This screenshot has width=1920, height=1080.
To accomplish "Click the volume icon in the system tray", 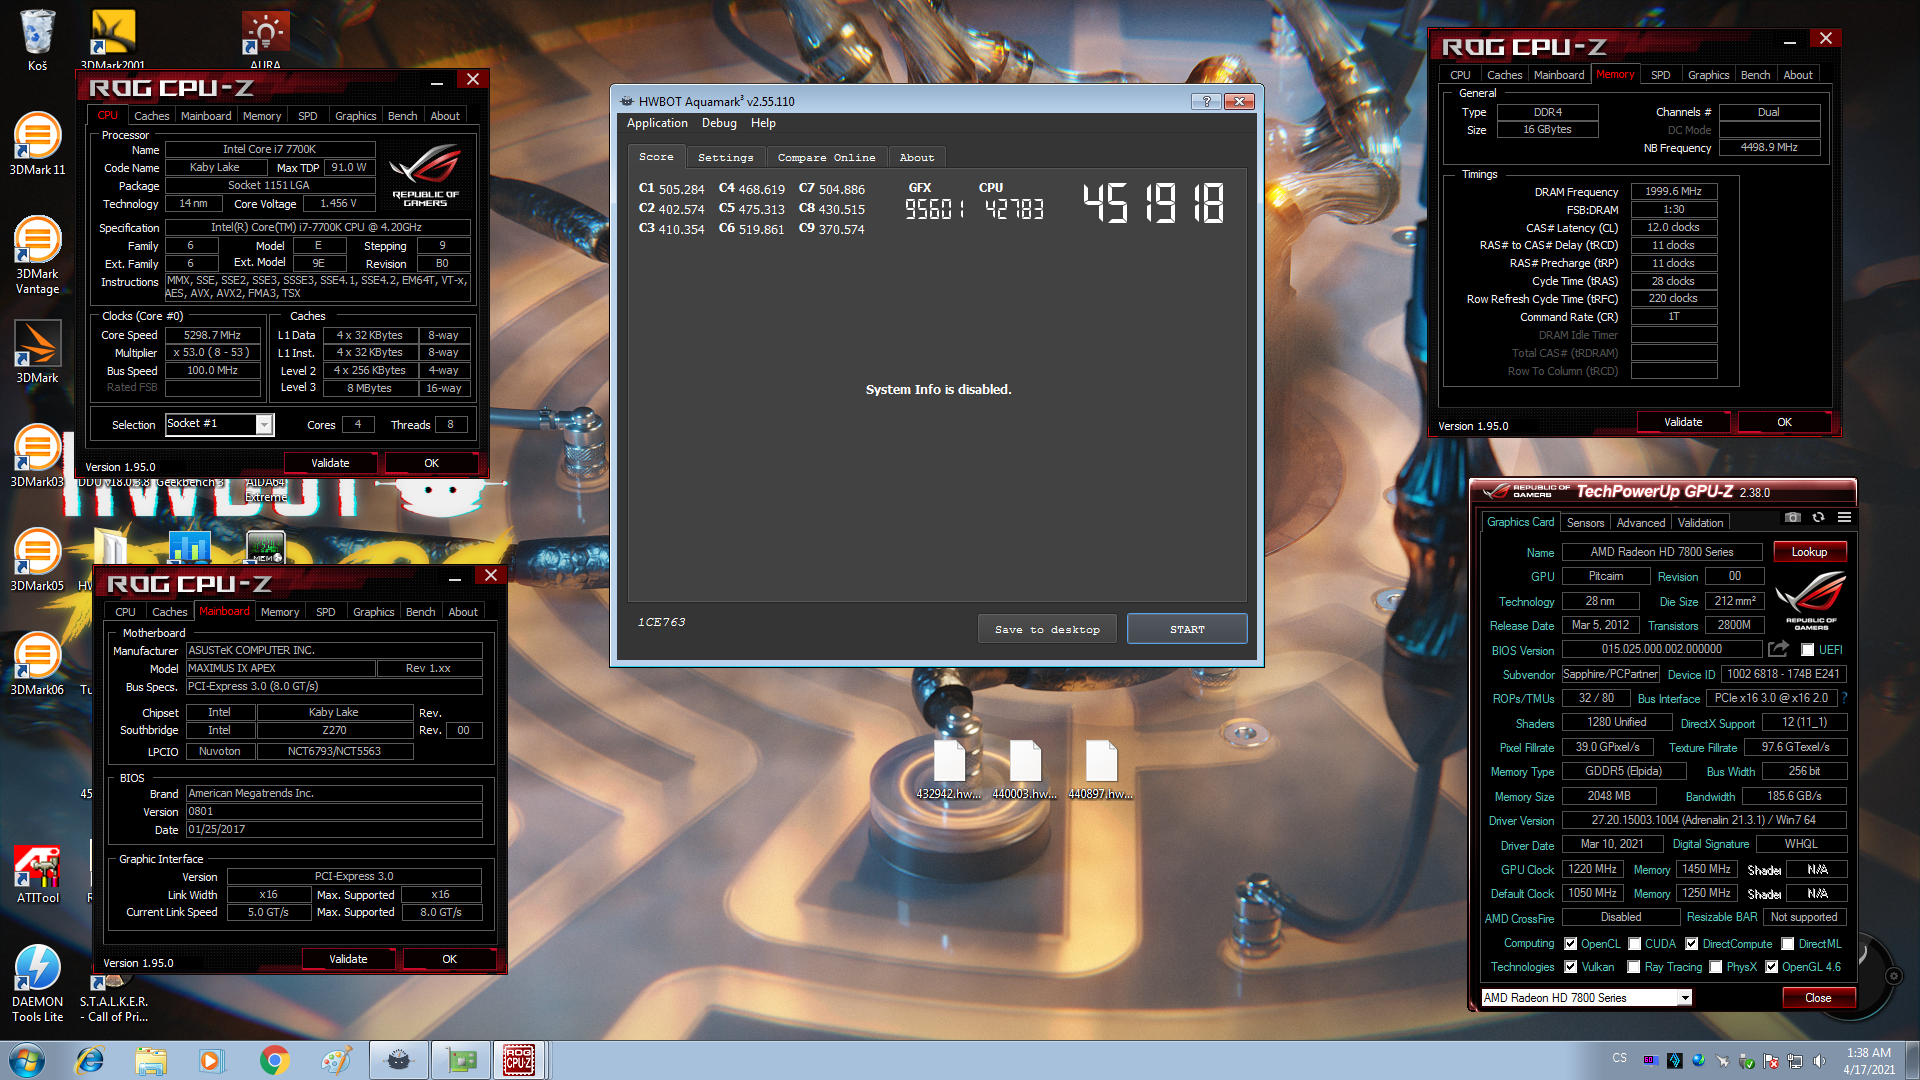I will pos(1819,1061).
